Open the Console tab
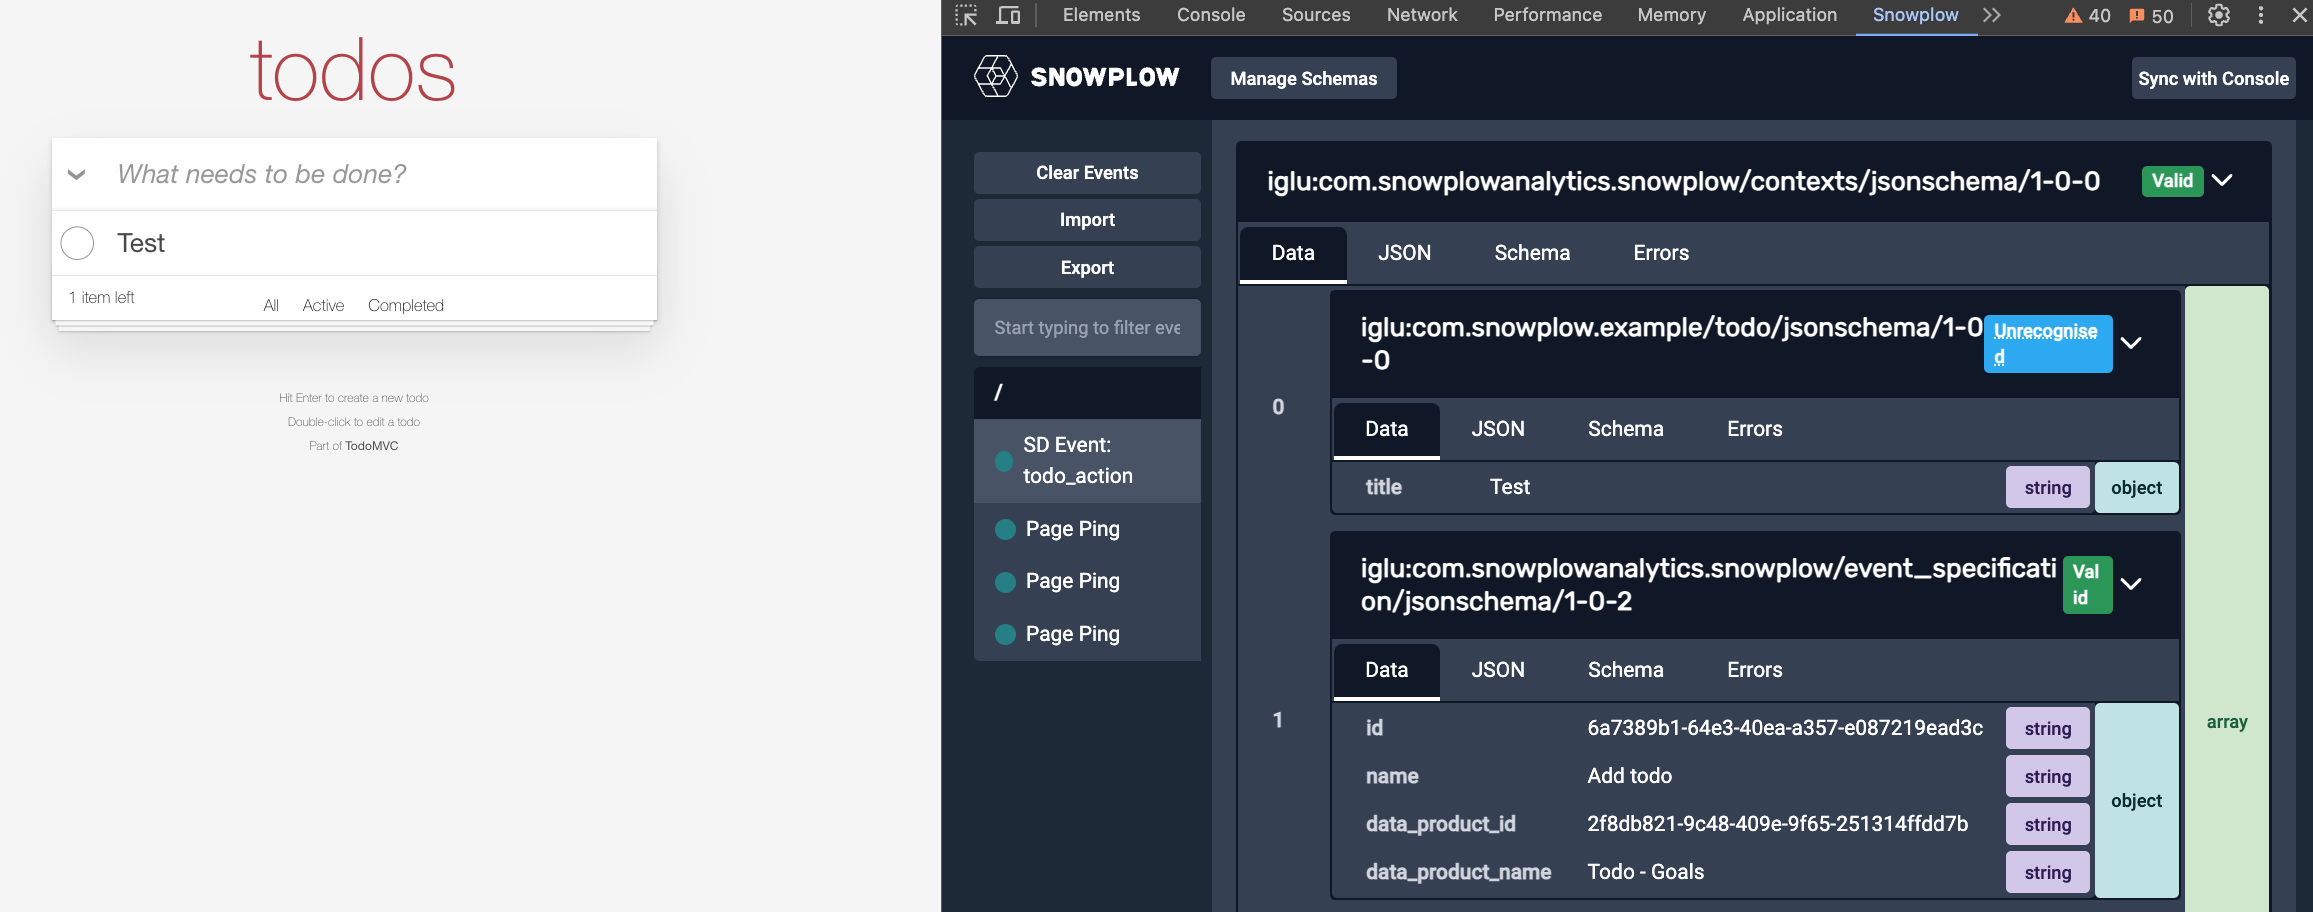 pyautogui.click(x=1211, y=15)
